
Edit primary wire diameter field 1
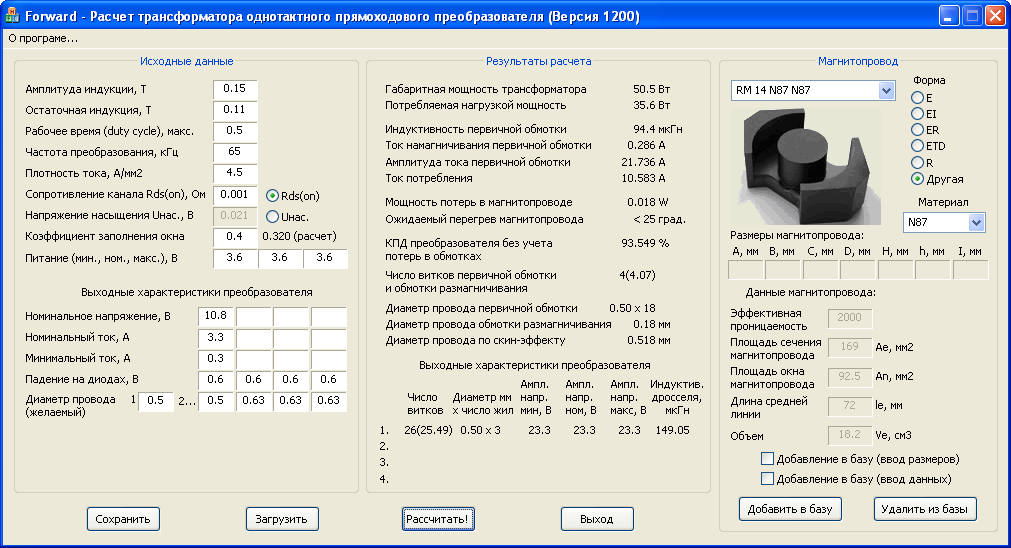click(x=156, y=401)
